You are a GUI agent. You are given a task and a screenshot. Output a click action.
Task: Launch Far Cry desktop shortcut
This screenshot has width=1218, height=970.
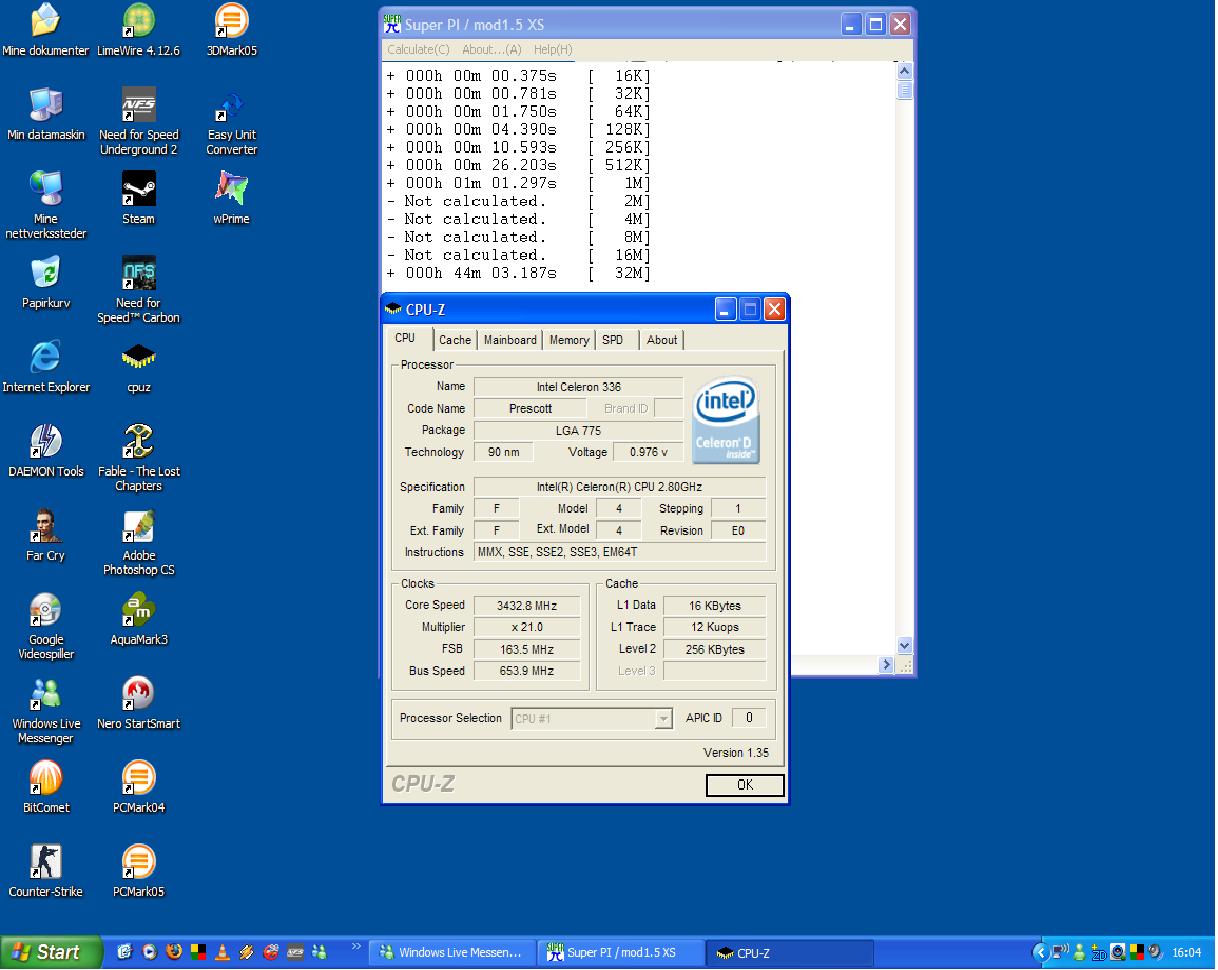click(x=45, y=534)
